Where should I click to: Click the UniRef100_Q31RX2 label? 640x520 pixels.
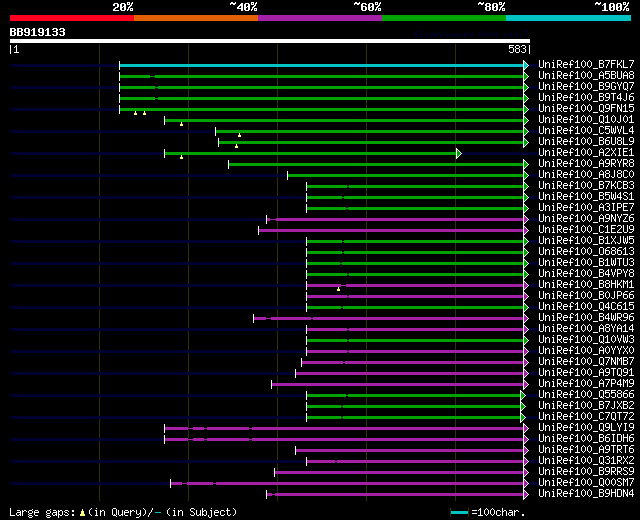586,461
